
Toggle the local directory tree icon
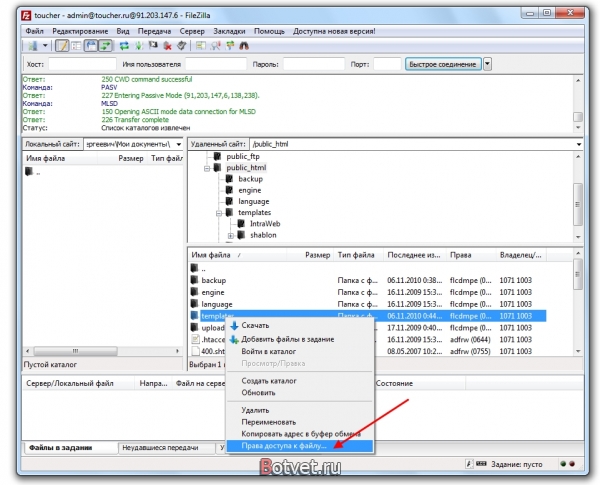click(76, 46)
